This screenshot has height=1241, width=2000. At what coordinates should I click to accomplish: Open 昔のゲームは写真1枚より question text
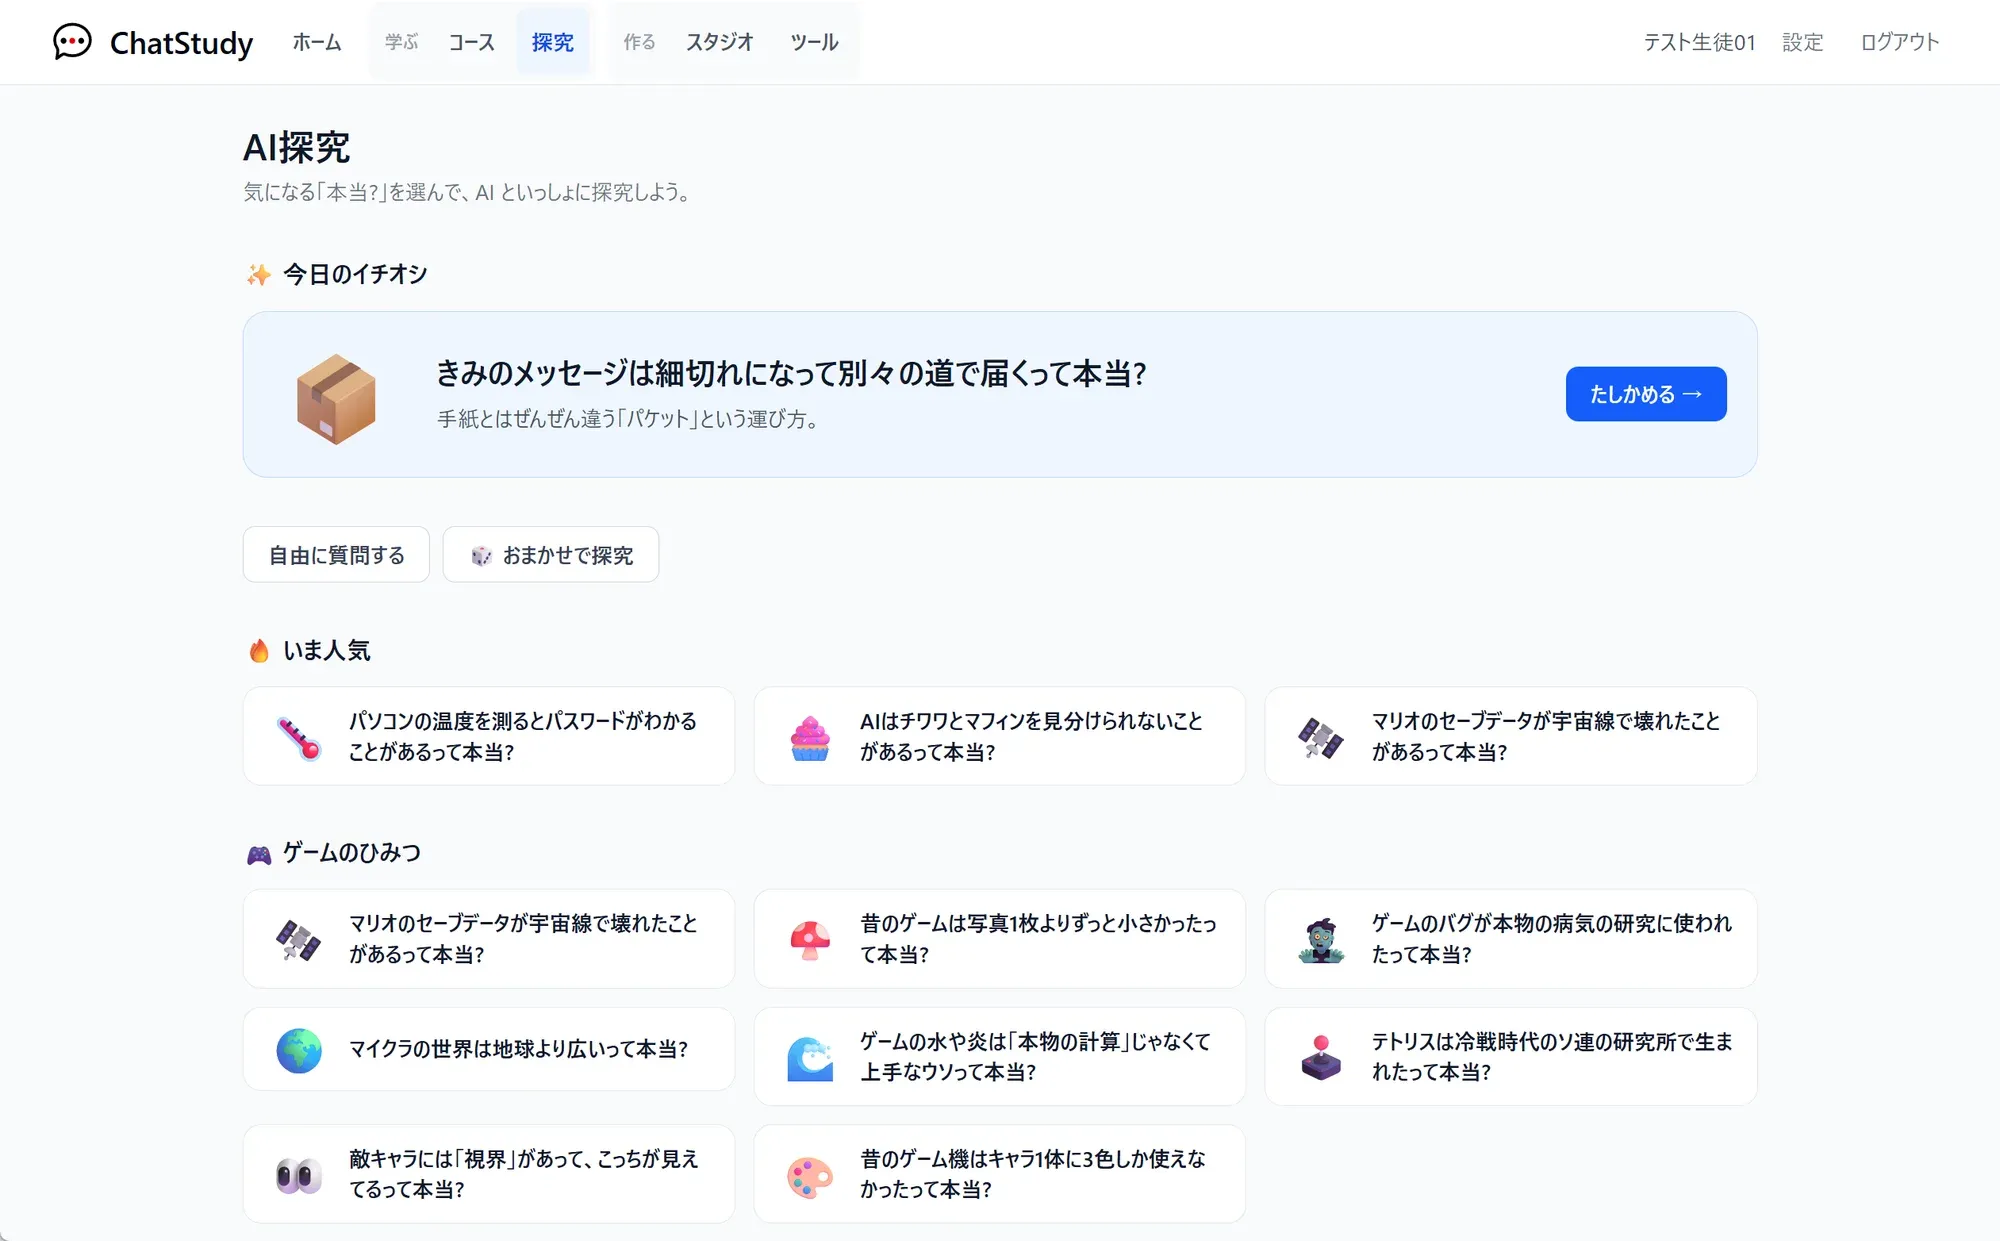point(1038,939)
